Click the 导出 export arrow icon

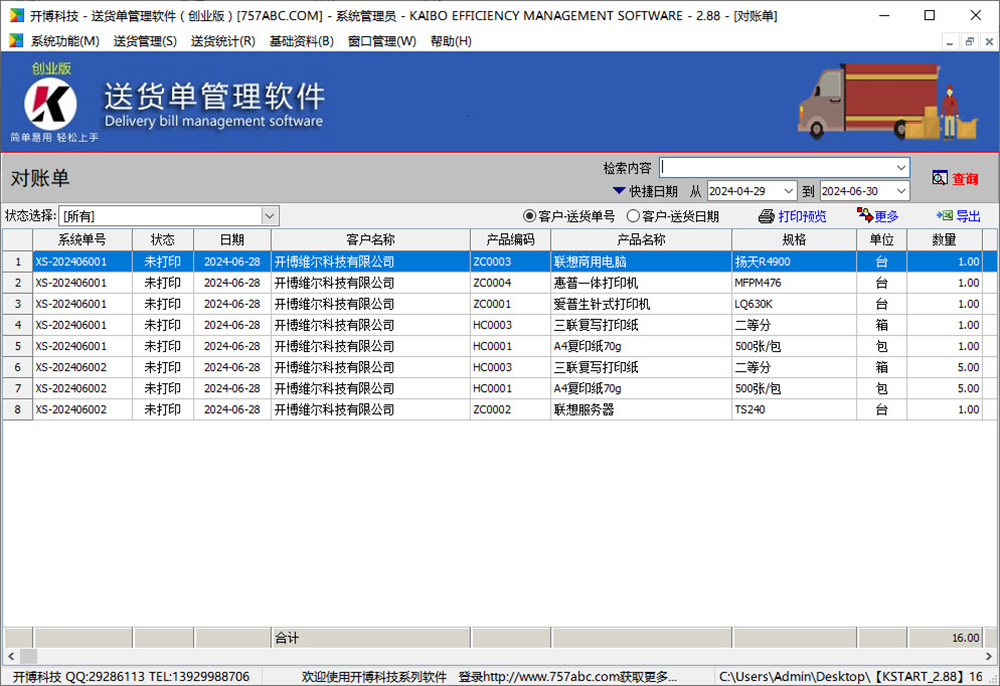945,216
